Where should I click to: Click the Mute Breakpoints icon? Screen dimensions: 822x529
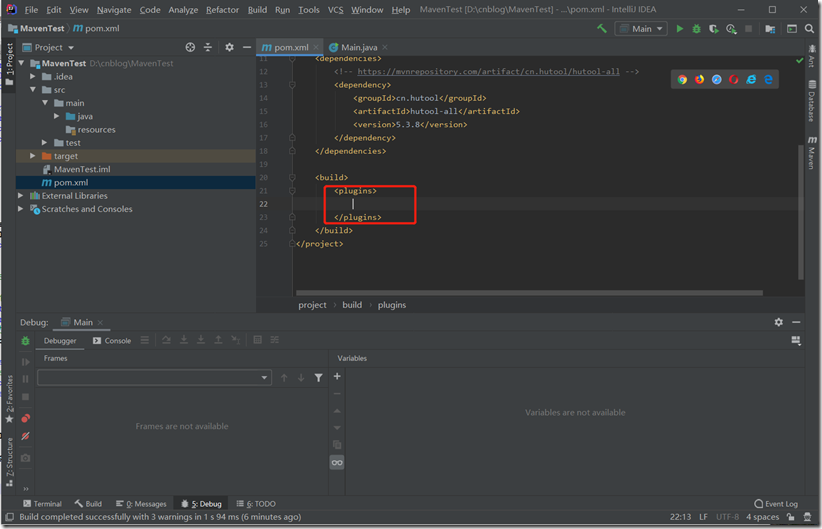pos(25,436)
